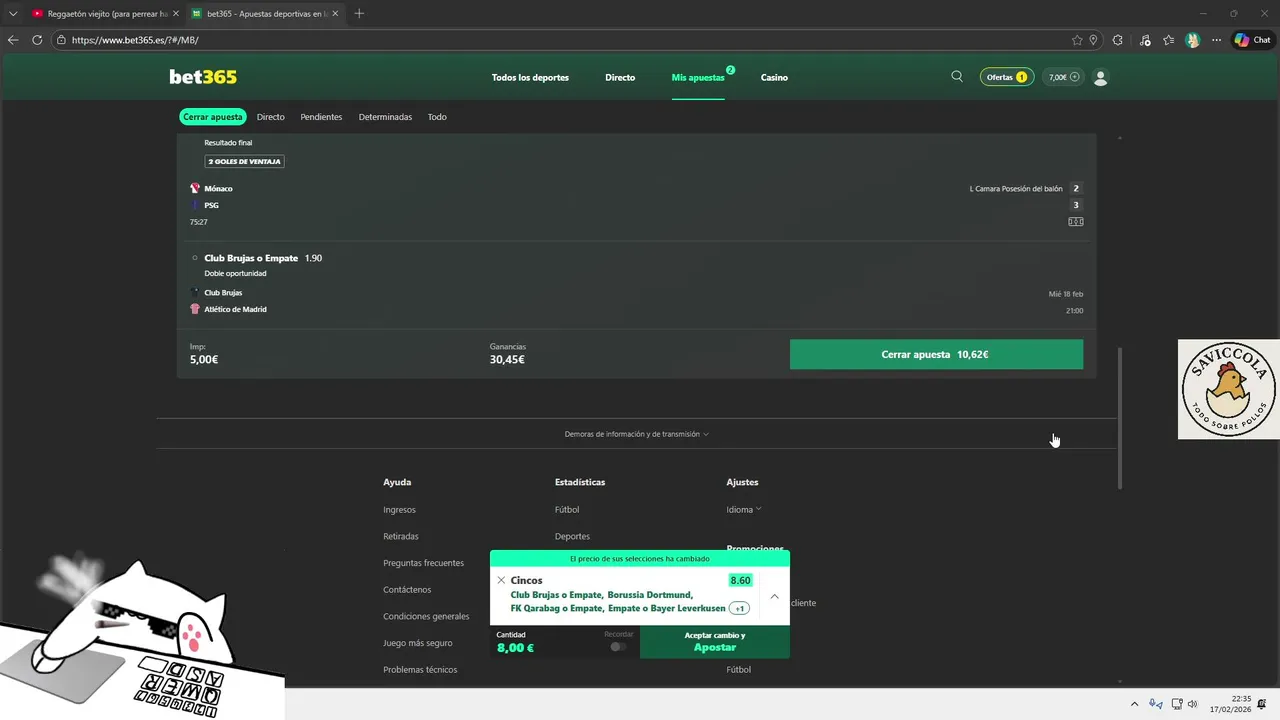Click the Mónaco team crest icon

click(x=195, y=188)
